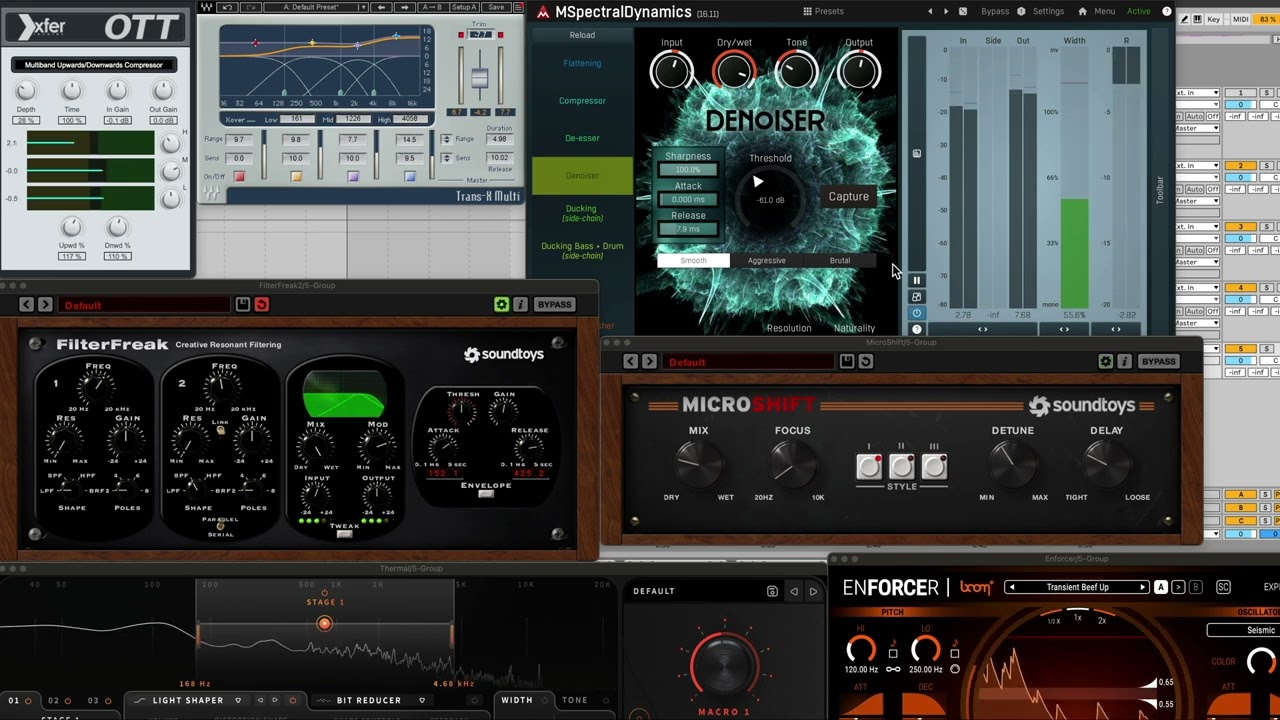Save preset icon in FilterFreak toolbar
Screen dimensions: 1280x720
coord(242,304)
